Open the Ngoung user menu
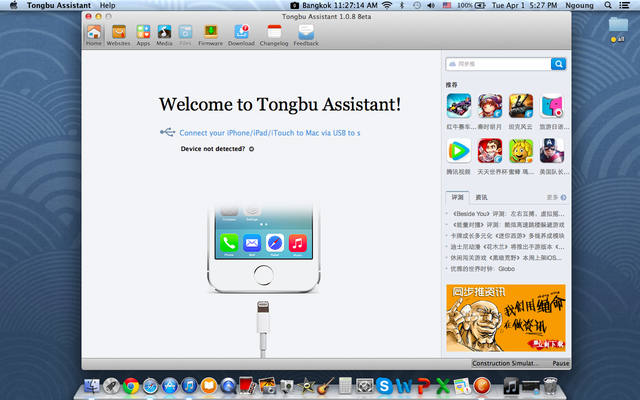 [579, 5]
